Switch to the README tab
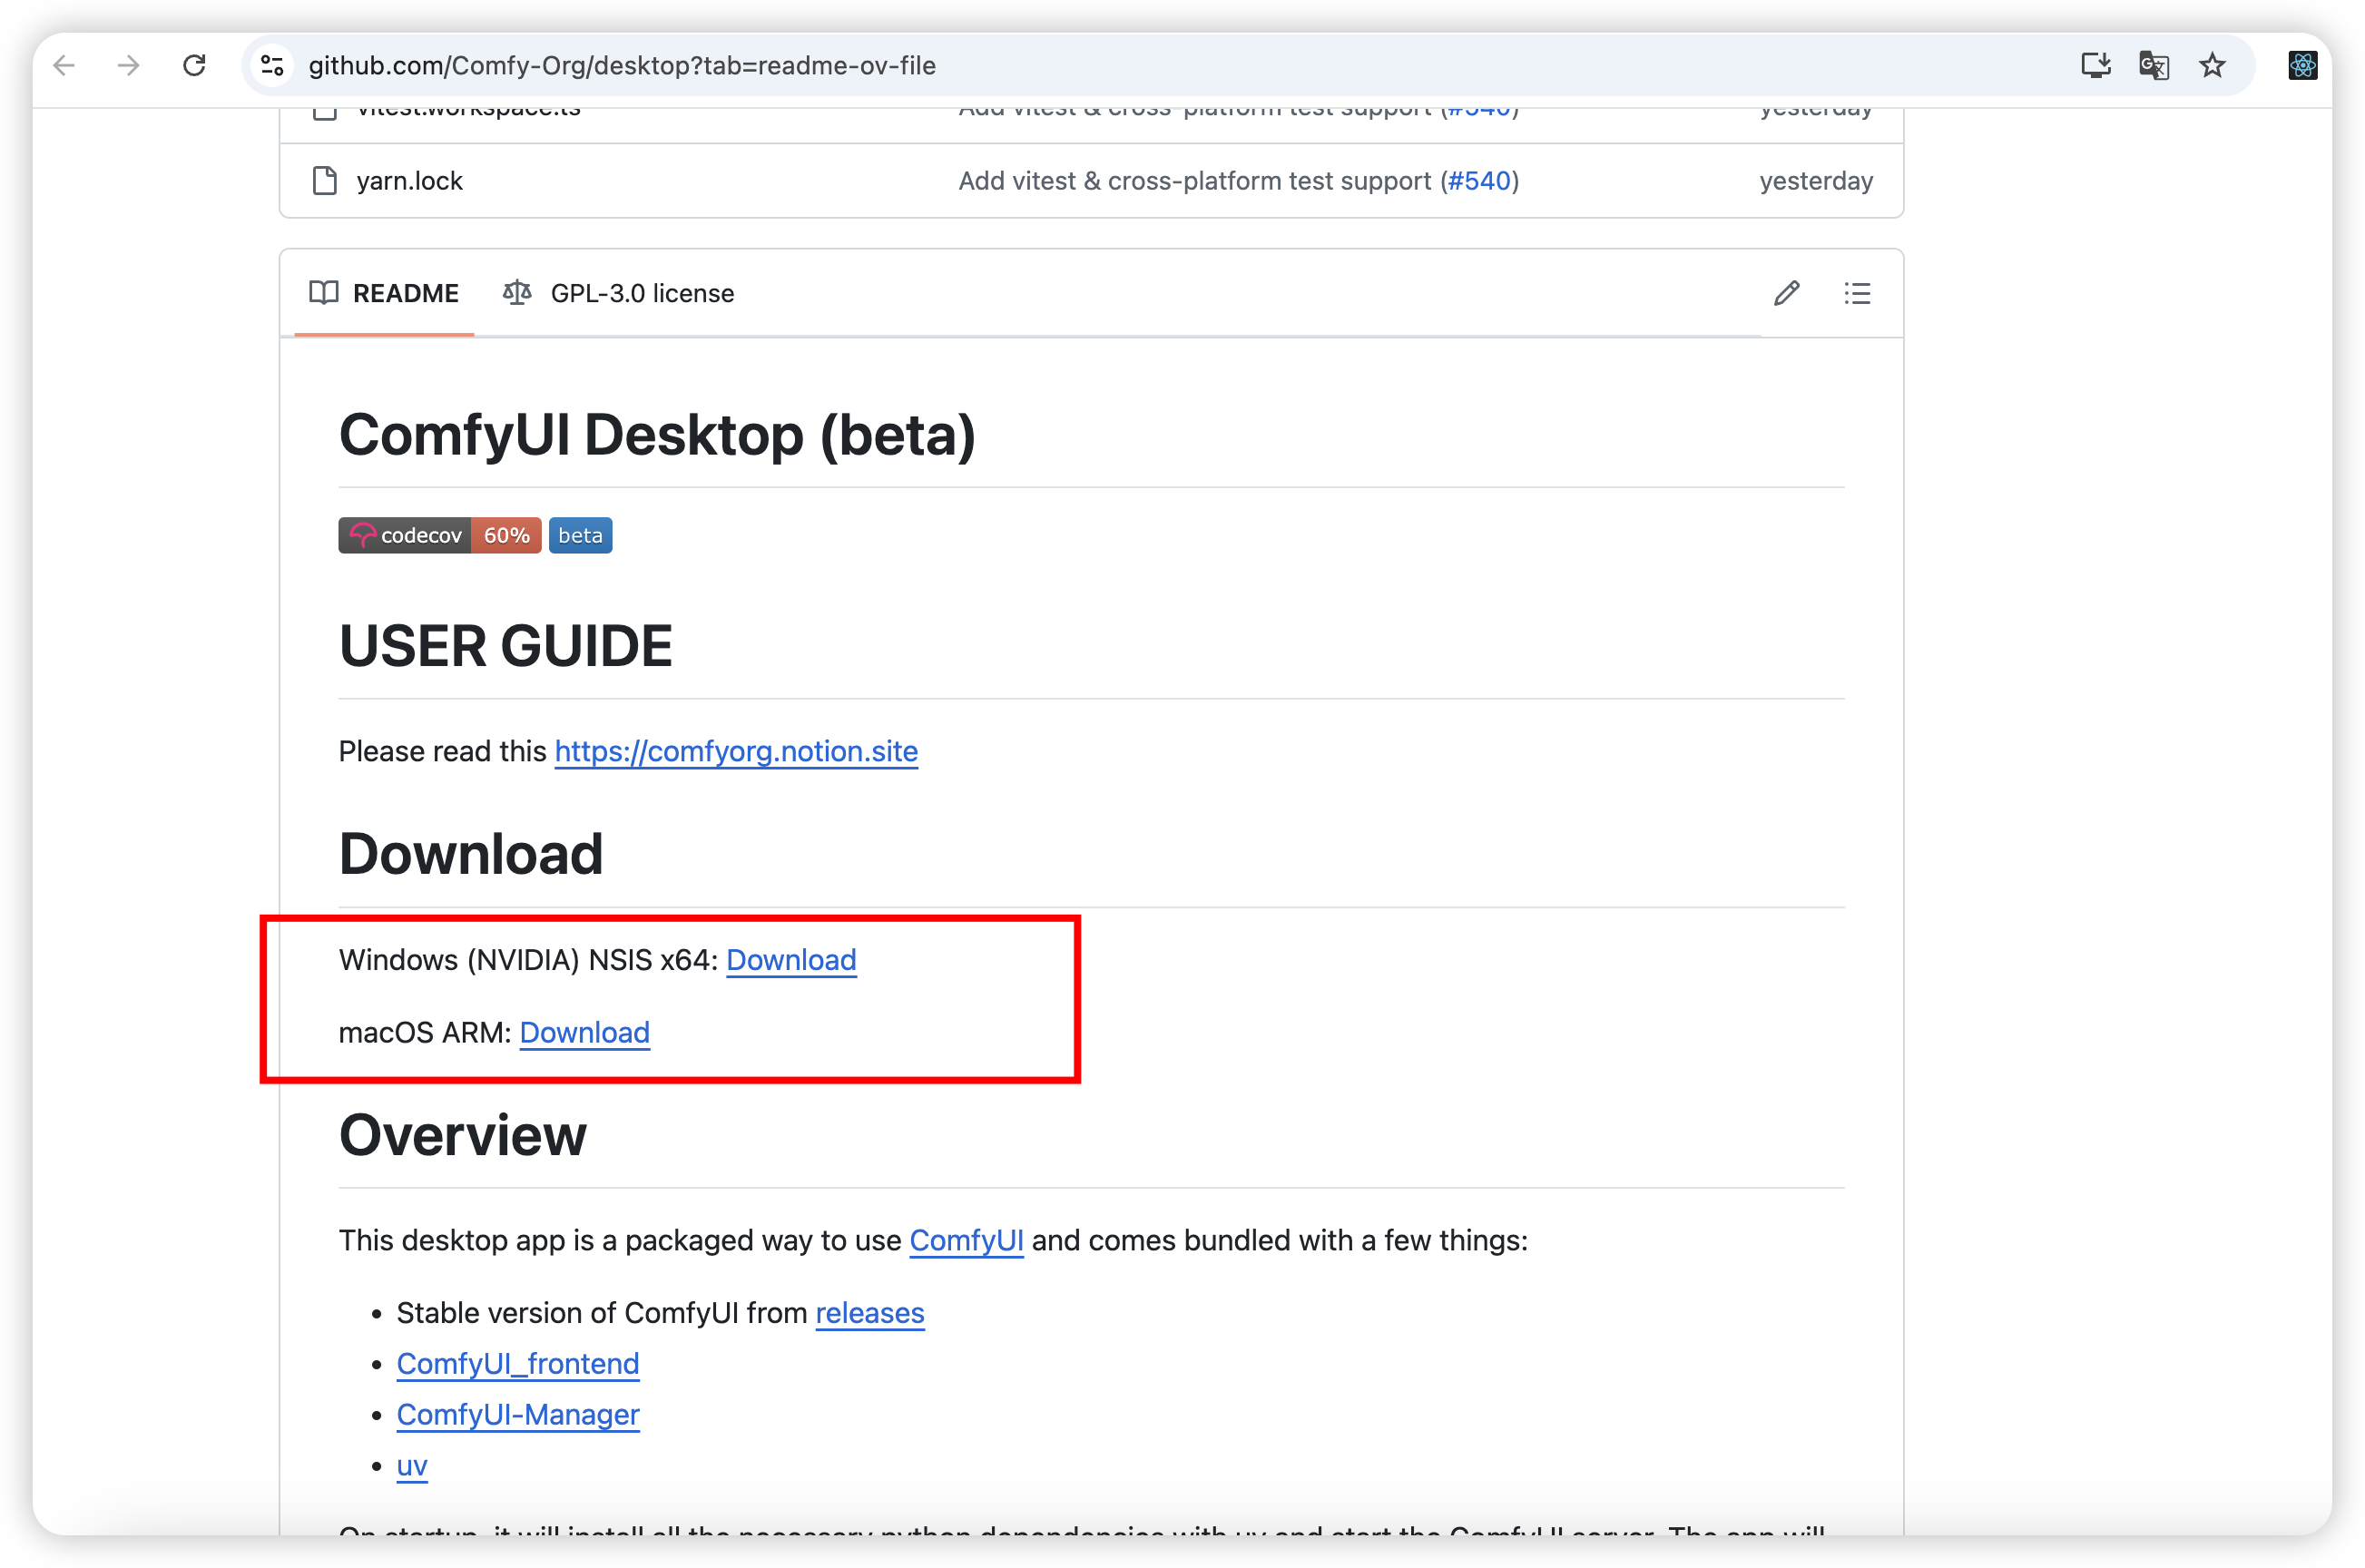The image size is (2365, 1568). pyautogui.click(x=385, y=293)
